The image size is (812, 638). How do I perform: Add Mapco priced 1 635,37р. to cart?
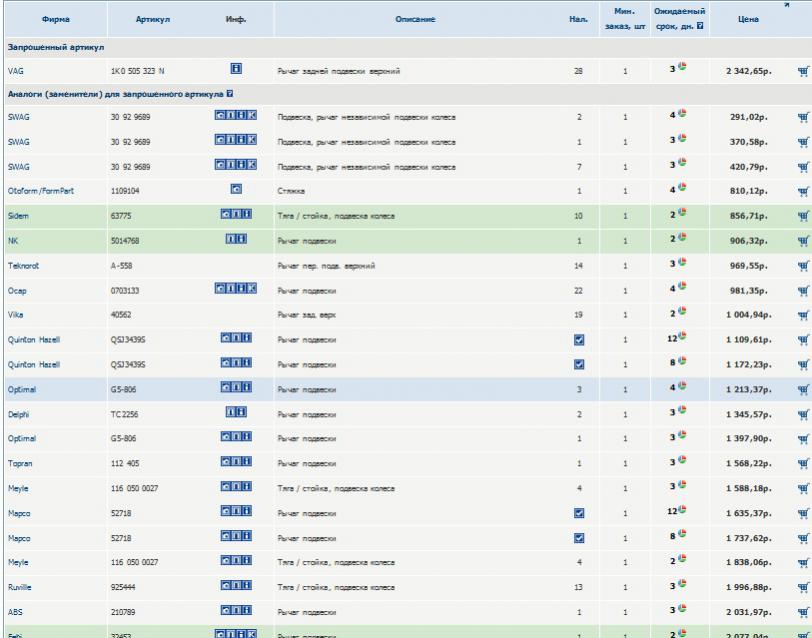(803, 514)
